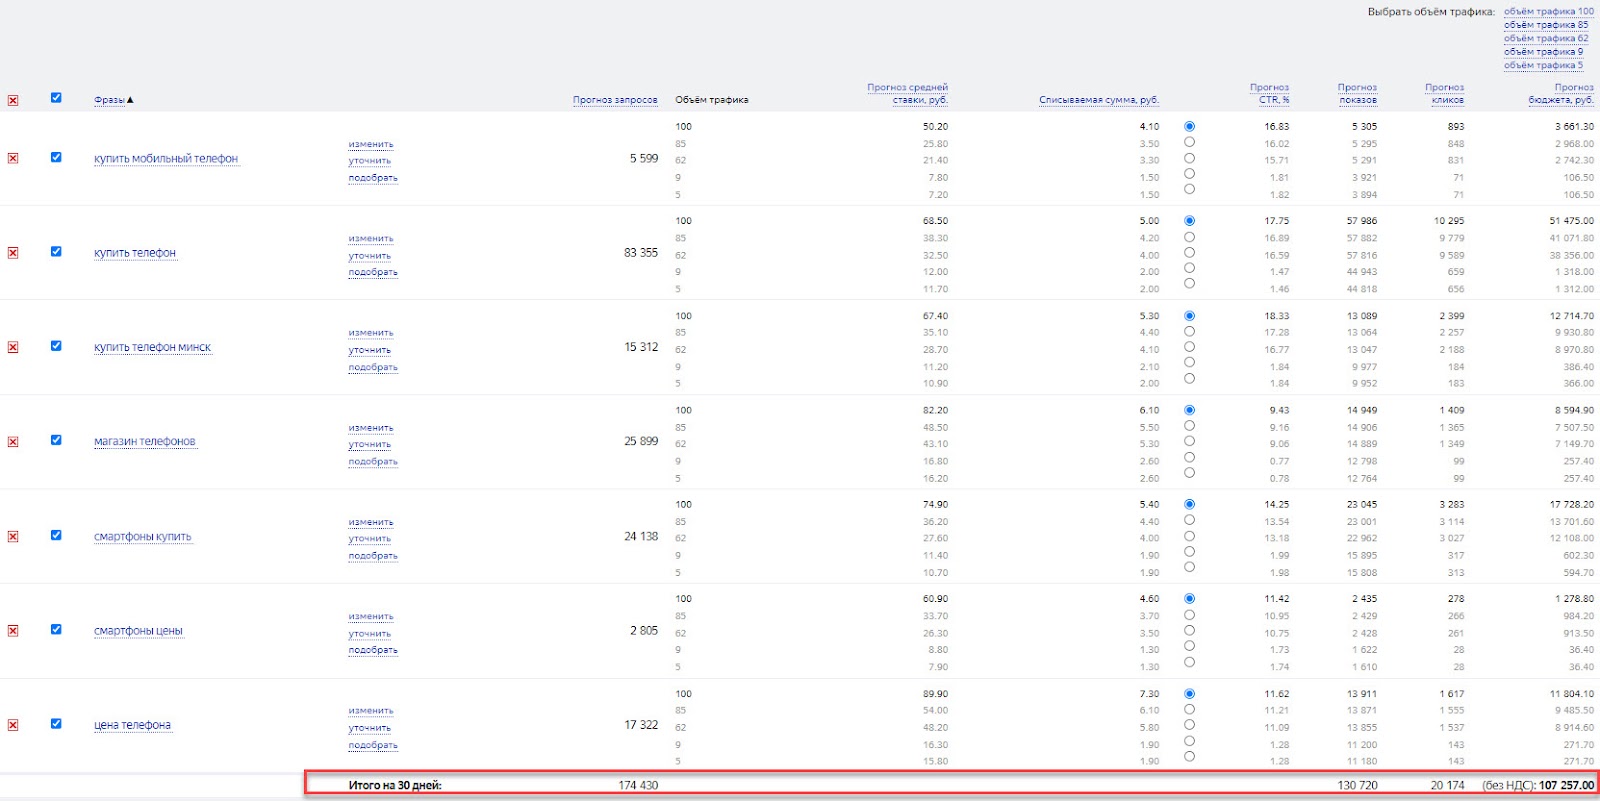Click the Прогноз показов header link
Screen dimensions: 1600x801
coord(1357,94)
